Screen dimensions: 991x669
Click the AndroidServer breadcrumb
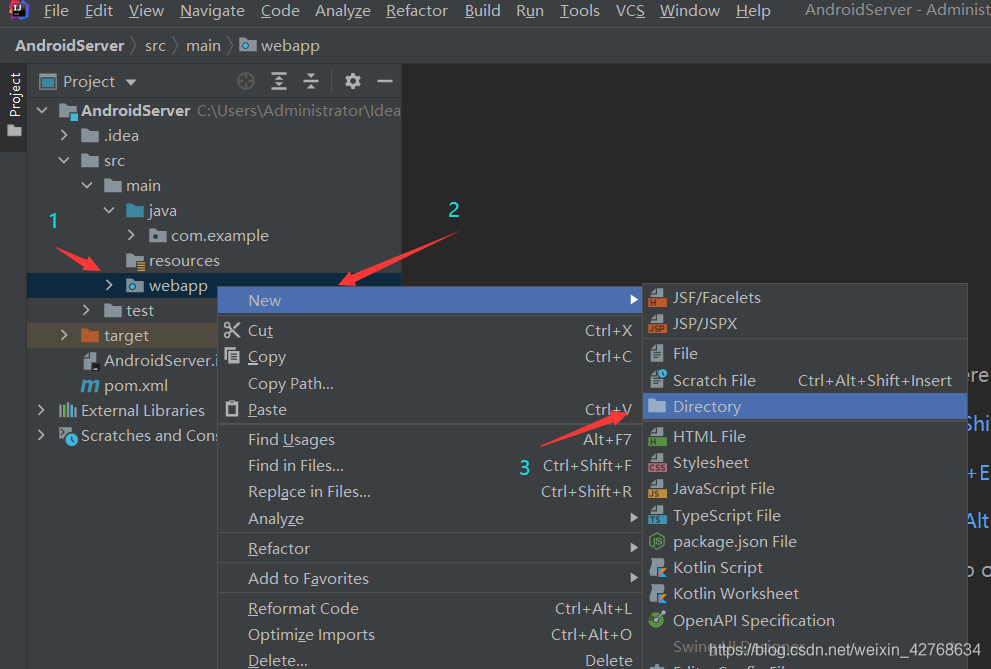pos(70,45)
